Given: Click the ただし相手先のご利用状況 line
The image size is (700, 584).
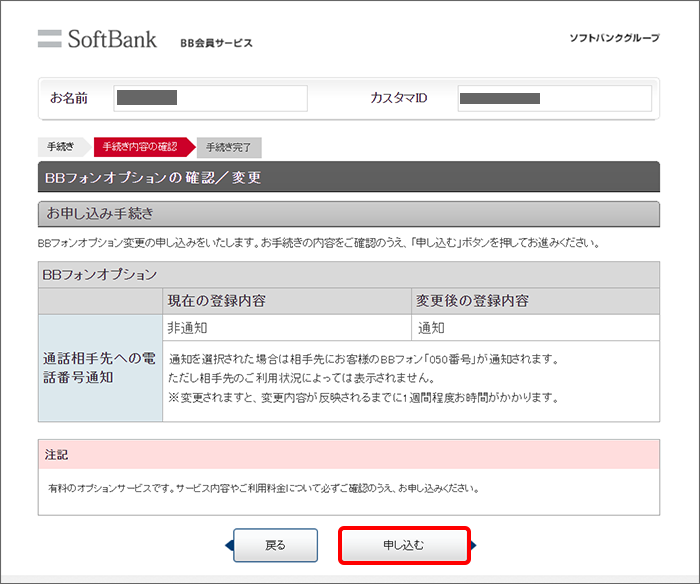Looking at the screenshot, I should point(301,378).
